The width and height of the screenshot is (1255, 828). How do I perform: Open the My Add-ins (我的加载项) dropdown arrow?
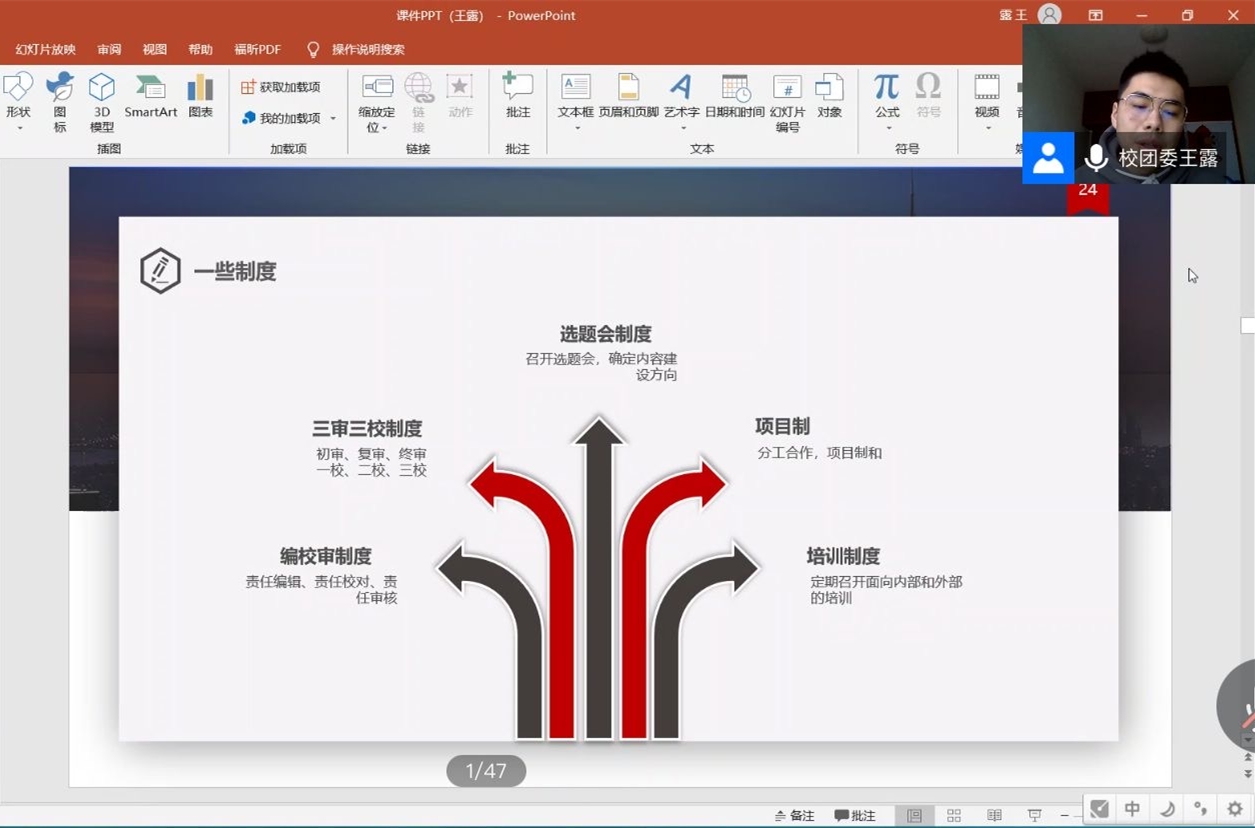[333, 118]
